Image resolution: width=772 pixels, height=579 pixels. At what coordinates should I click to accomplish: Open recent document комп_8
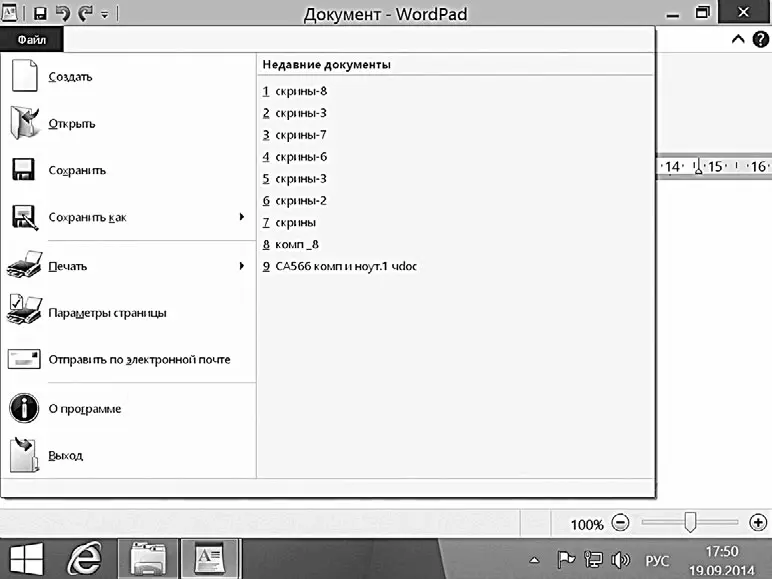(x=296, y=244)
